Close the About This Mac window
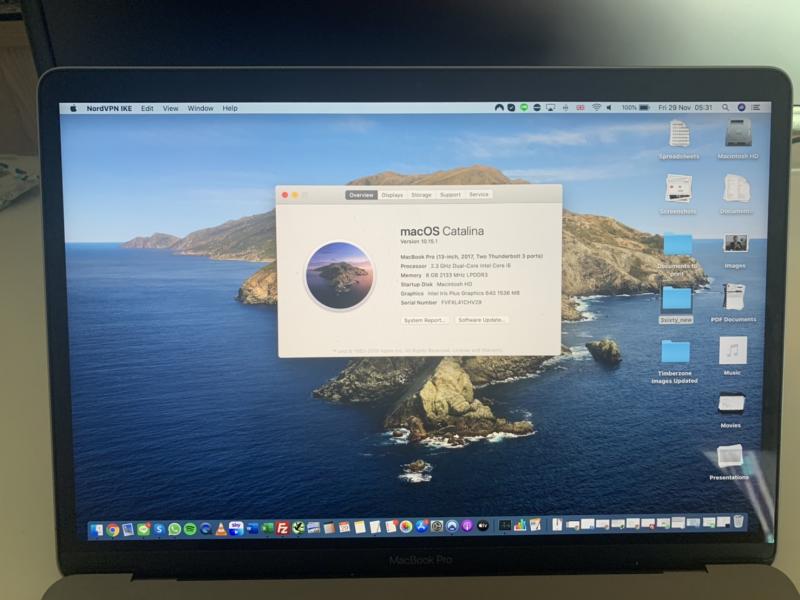800x600 pixels. click(285, 195)
